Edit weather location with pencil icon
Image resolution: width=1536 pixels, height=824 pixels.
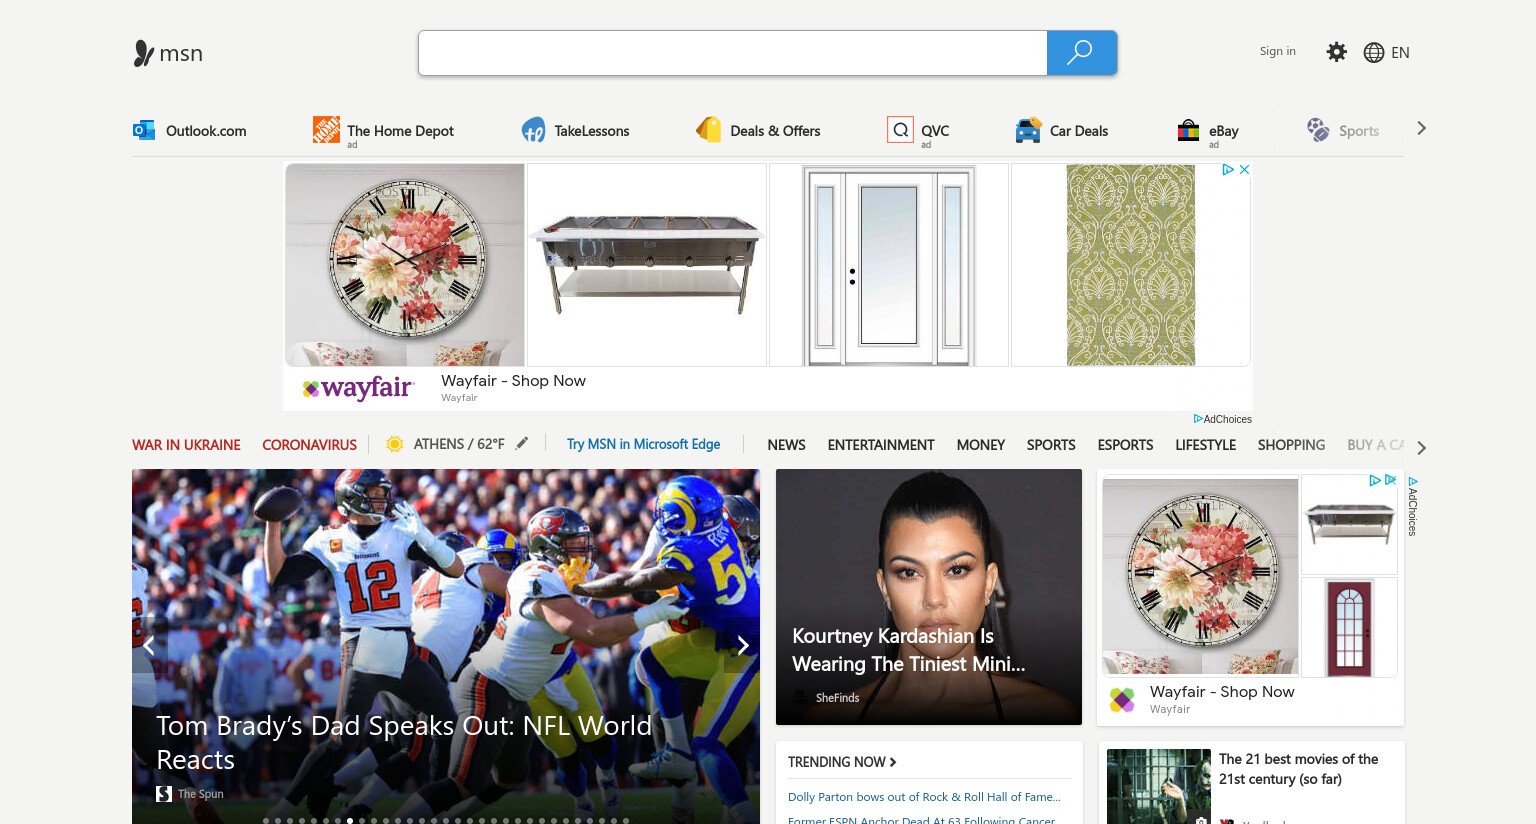[x=522, y=443]
